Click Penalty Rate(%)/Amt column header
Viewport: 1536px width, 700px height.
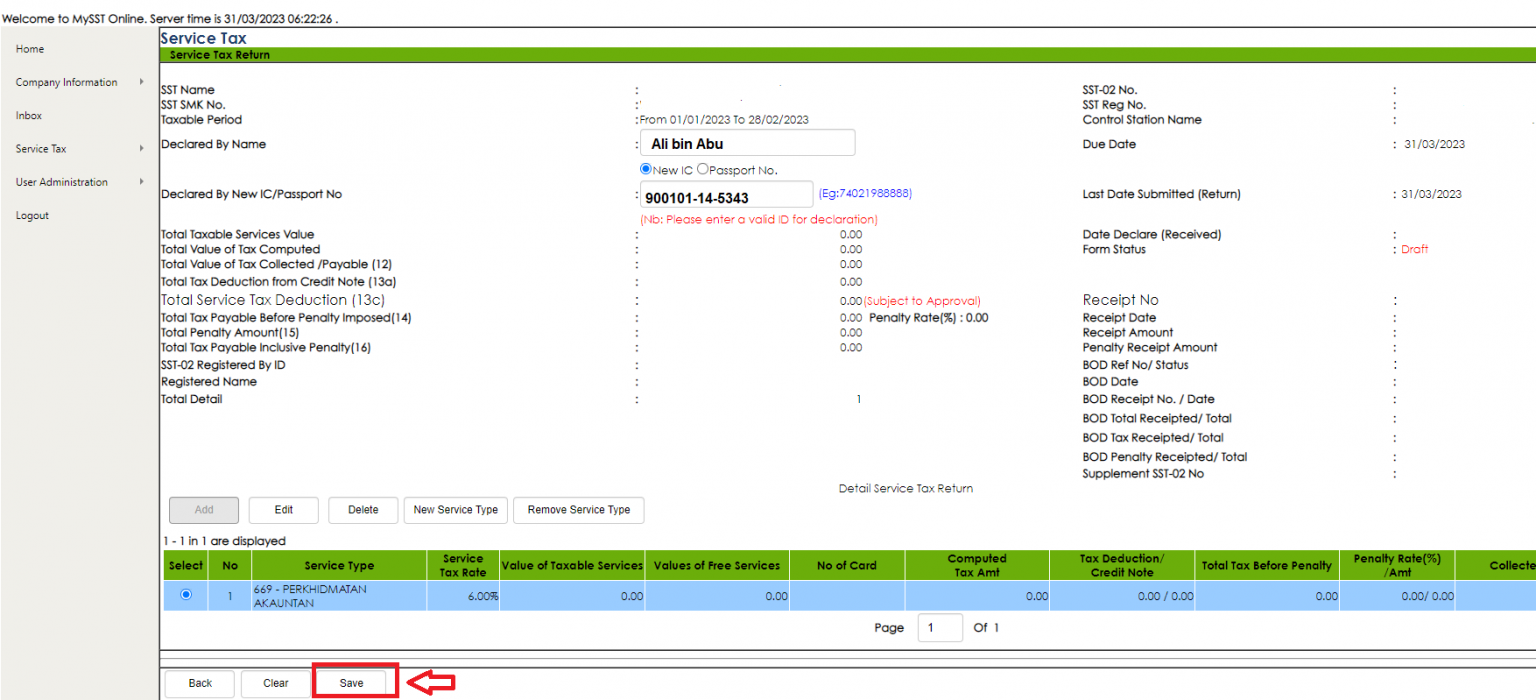point(1397,566)
